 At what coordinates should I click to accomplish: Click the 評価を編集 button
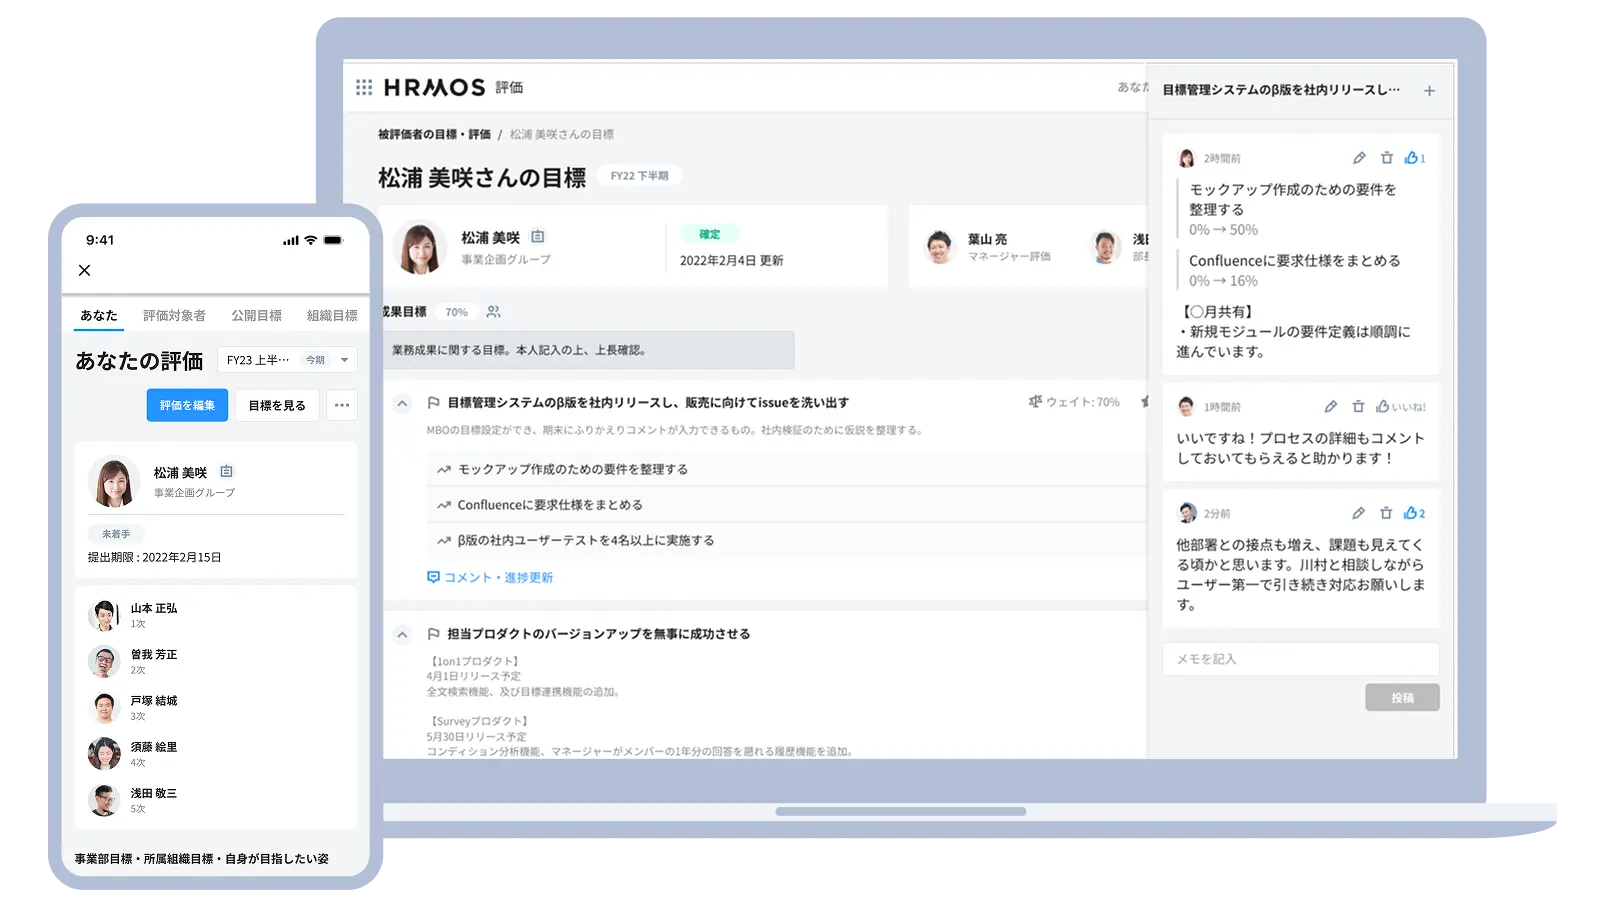187,405
